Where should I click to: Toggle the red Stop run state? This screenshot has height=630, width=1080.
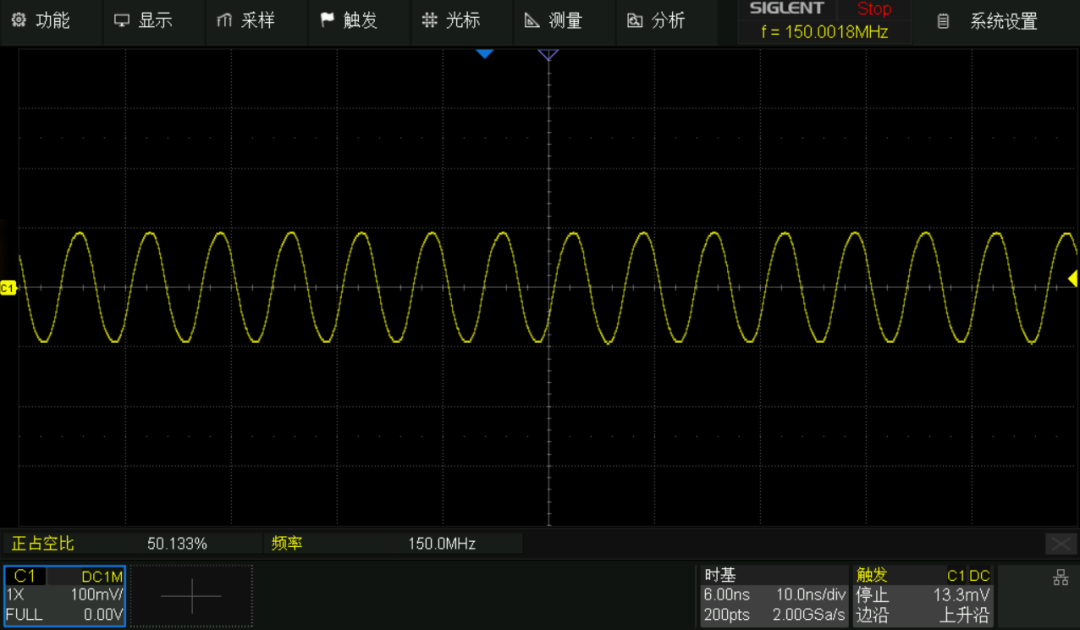click(x=873, y=9)
